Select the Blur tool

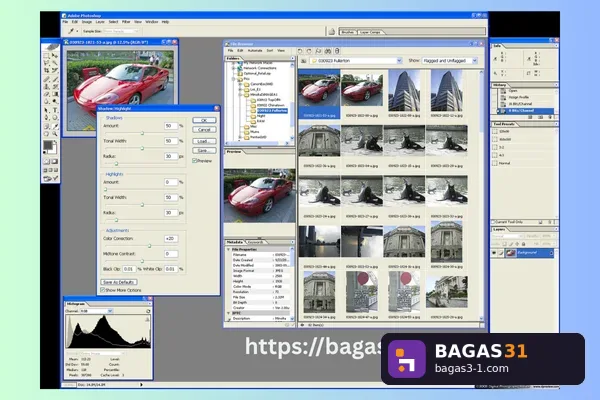pos(46,101)
